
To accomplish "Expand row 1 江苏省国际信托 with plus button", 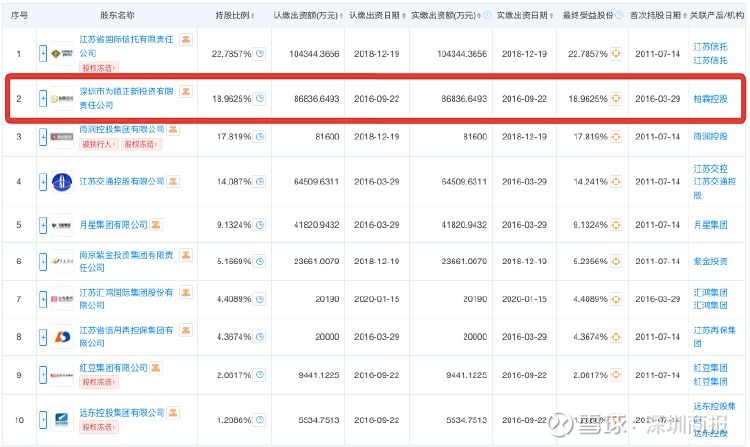I will pyautogui.click(x=43, y=54).
